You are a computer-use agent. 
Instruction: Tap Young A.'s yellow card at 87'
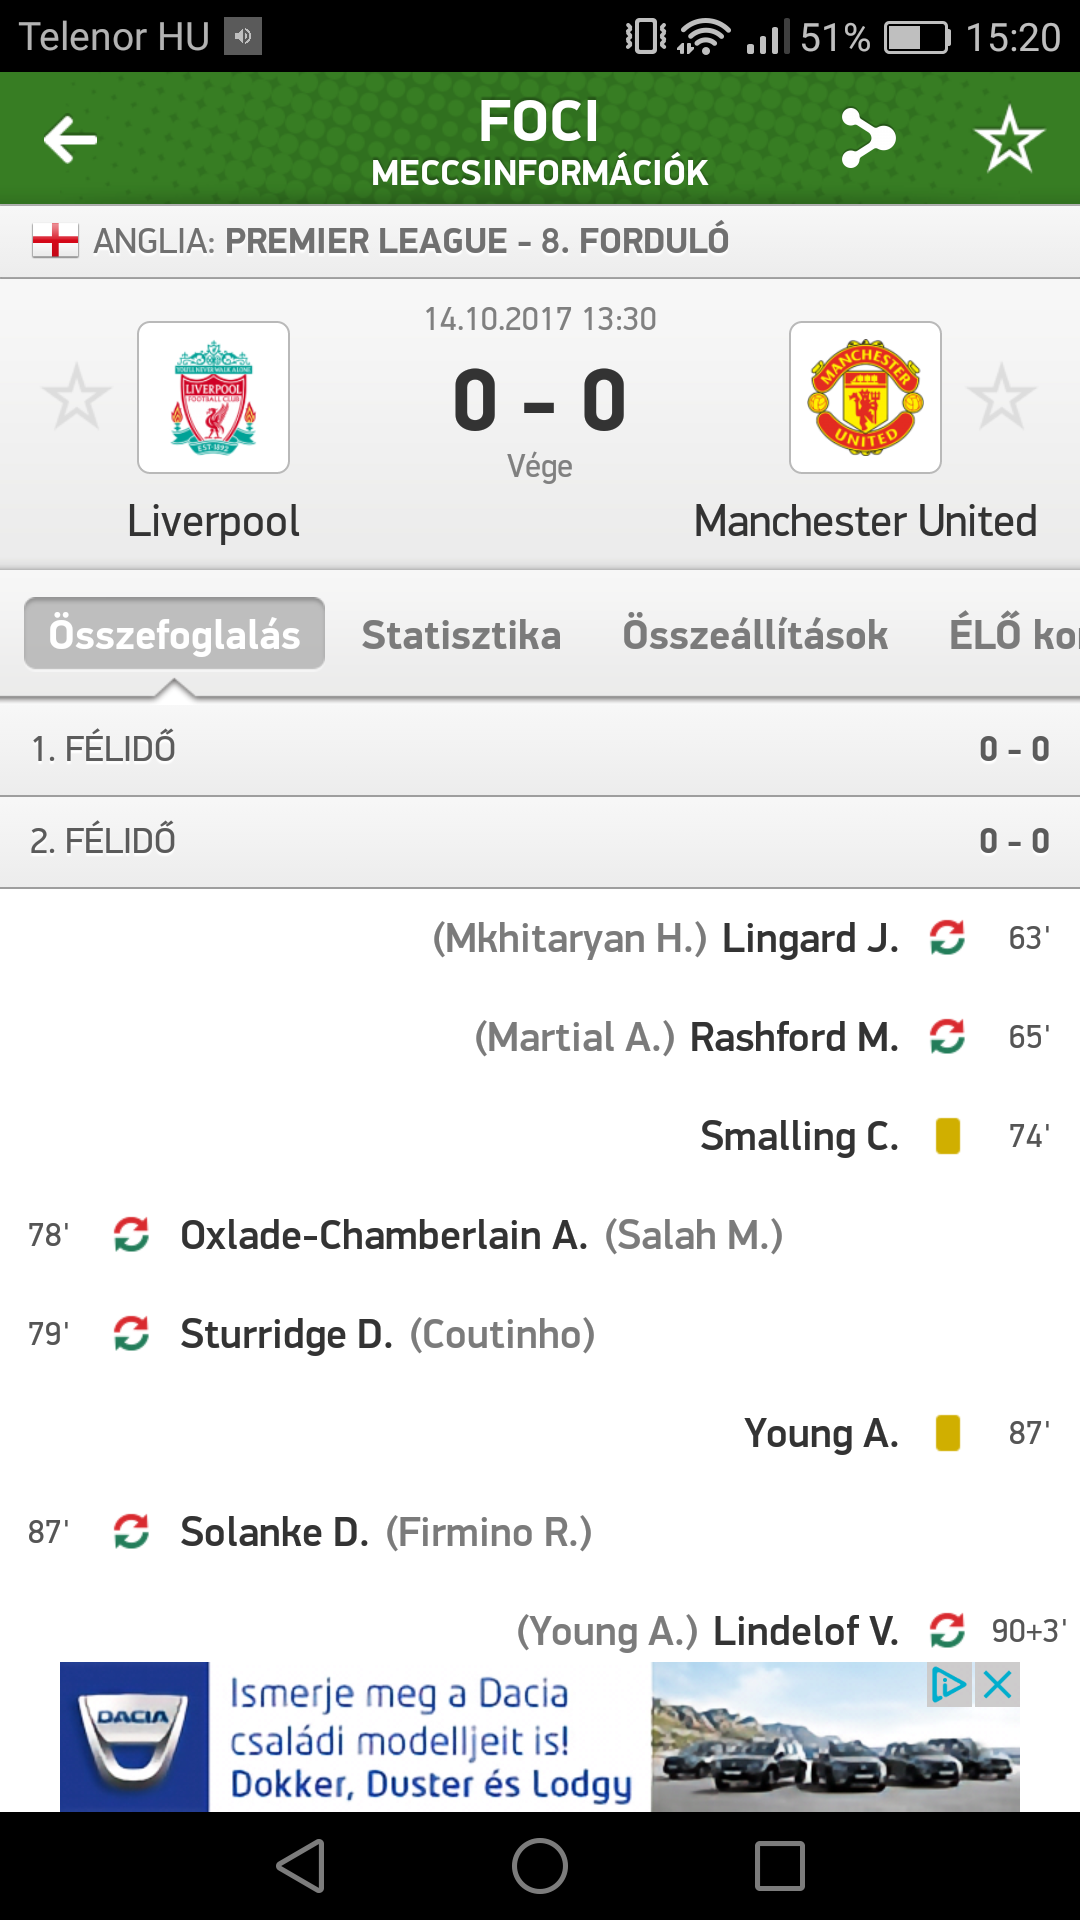click(947, 1433)
